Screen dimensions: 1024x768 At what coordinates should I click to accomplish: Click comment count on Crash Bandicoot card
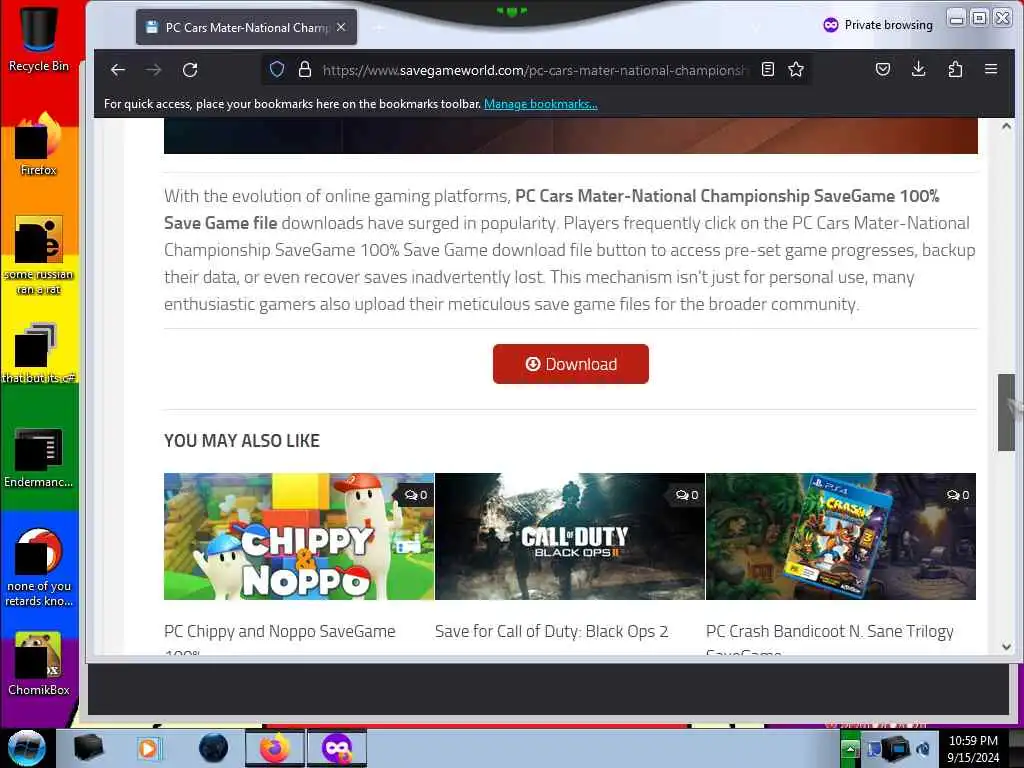957,495
